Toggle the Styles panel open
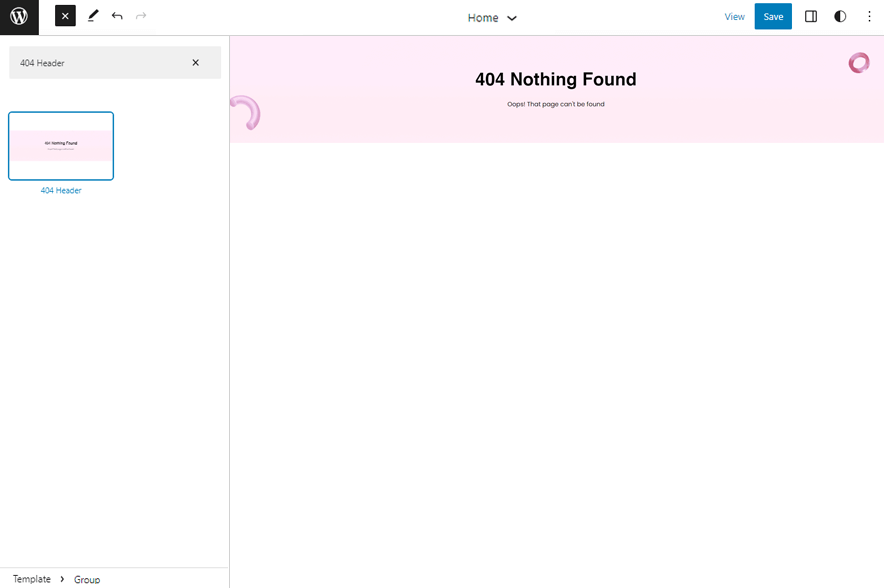 tap(840, 16)
